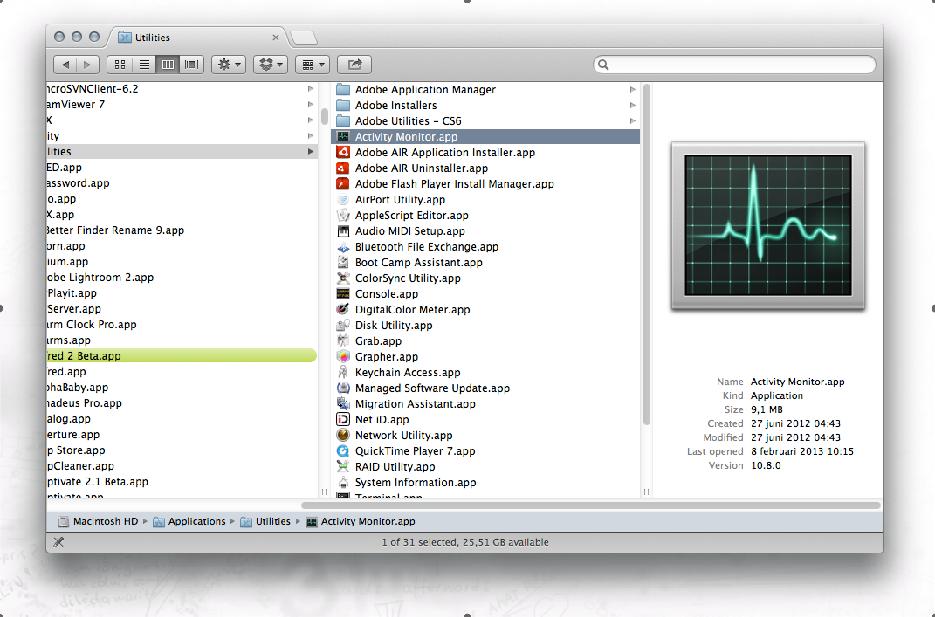The image size is (935, 617).
Task: Select the Clock Pro.app row
Action: [182, 324]
